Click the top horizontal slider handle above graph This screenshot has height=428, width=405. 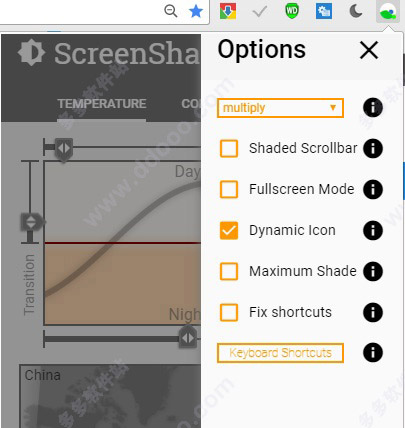(x=64, y=149)
